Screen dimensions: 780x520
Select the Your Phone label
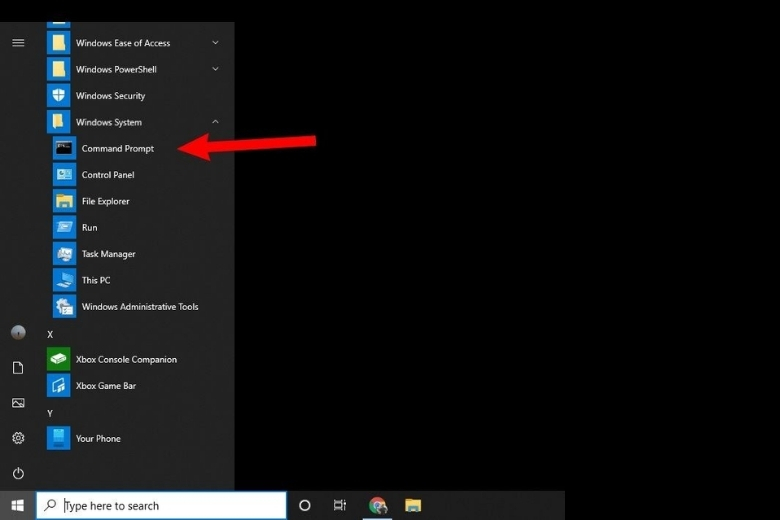(x=98, y=438)
